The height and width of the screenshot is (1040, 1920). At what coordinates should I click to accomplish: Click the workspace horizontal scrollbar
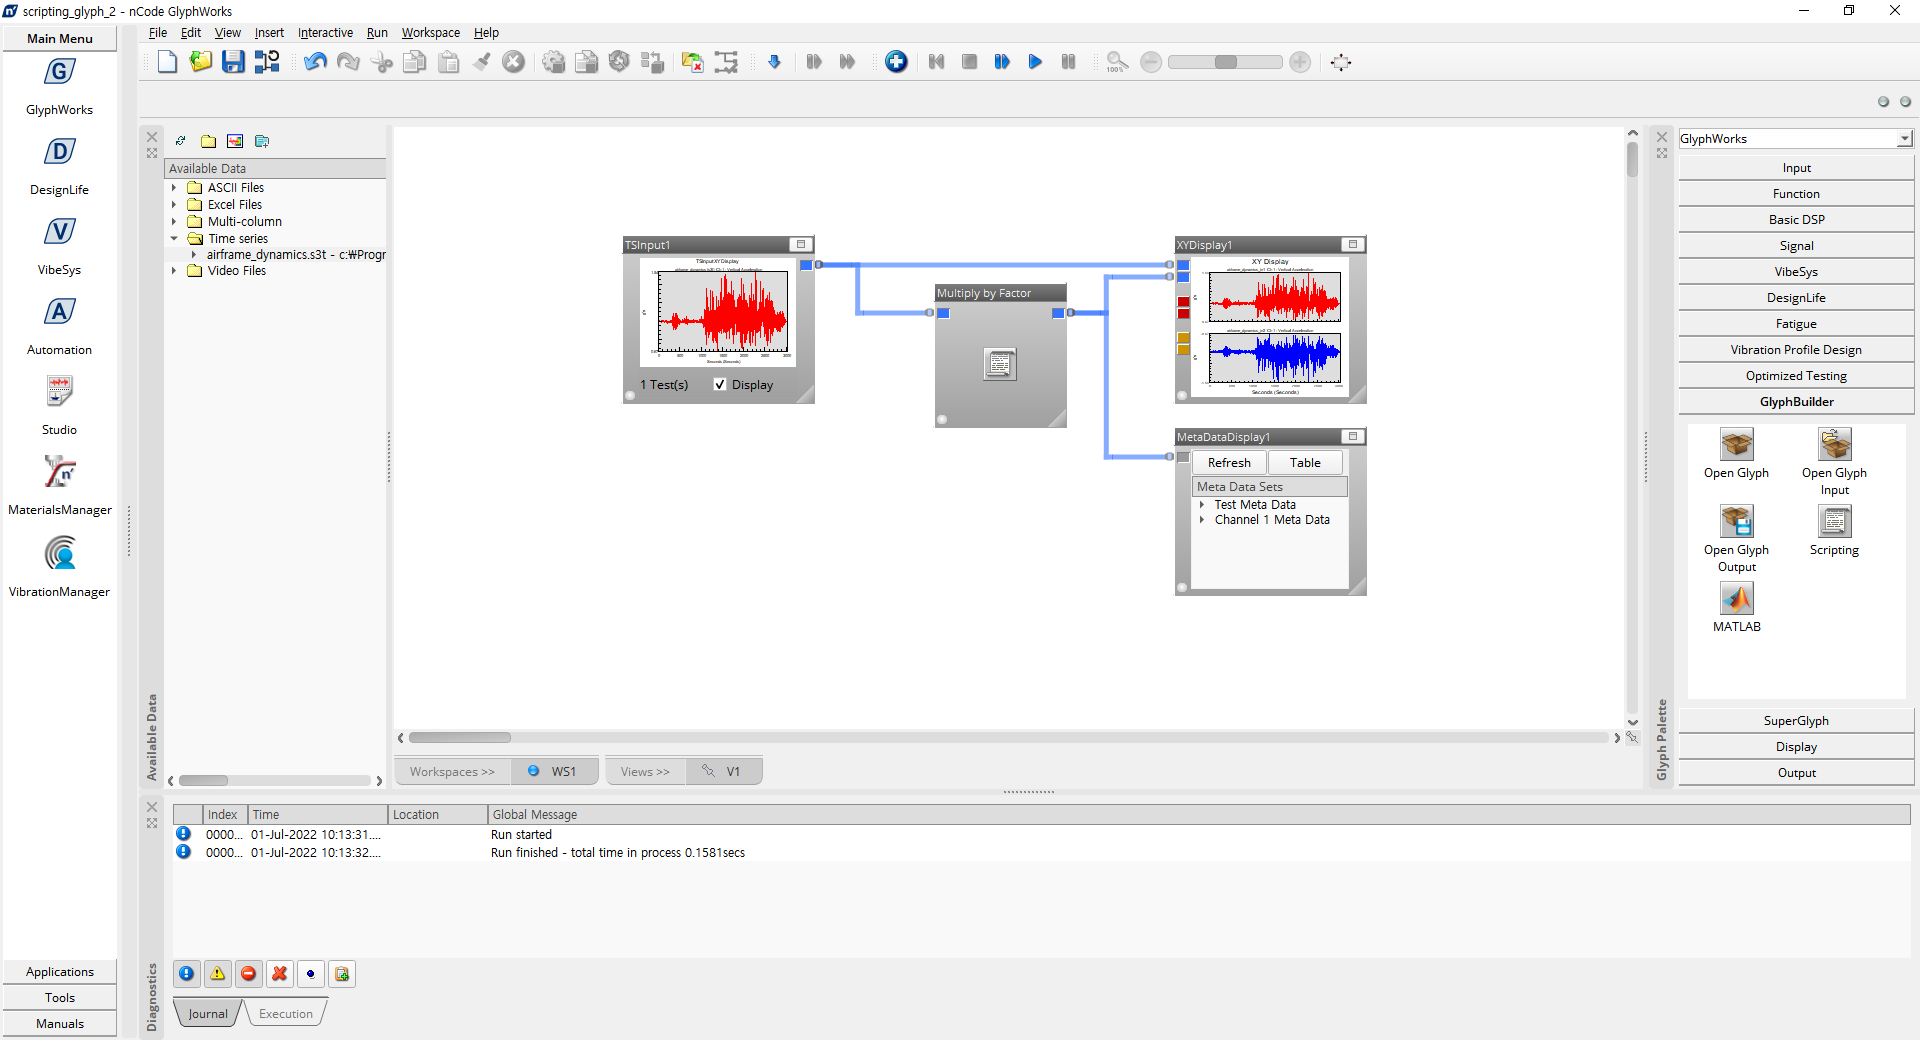[x=1008, y=738]
